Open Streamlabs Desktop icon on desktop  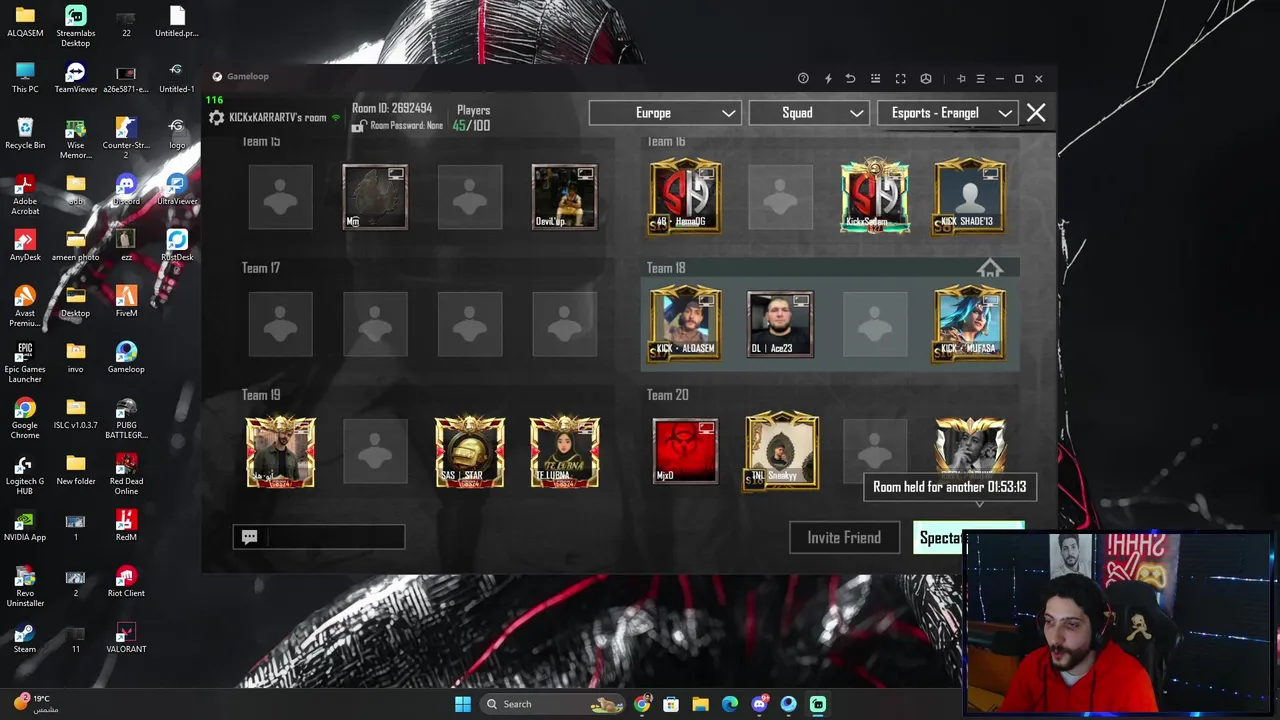click(x=75, y=27)
